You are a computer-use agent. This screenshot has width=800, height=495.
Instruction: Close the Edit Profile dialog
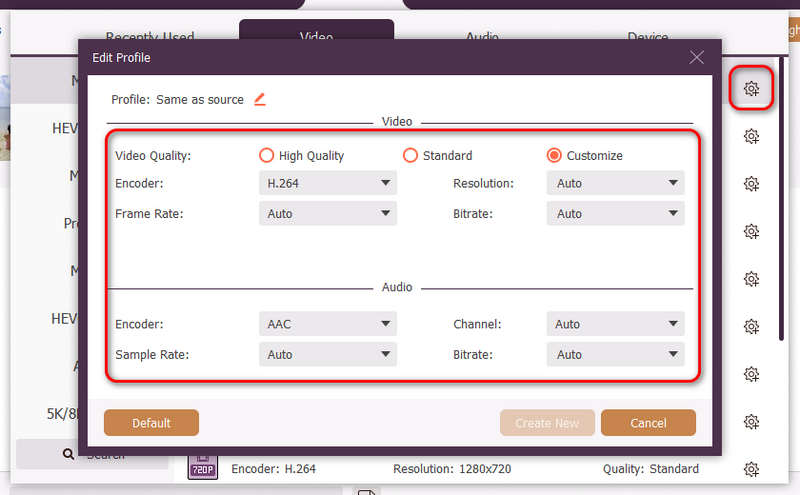[697, 58]
